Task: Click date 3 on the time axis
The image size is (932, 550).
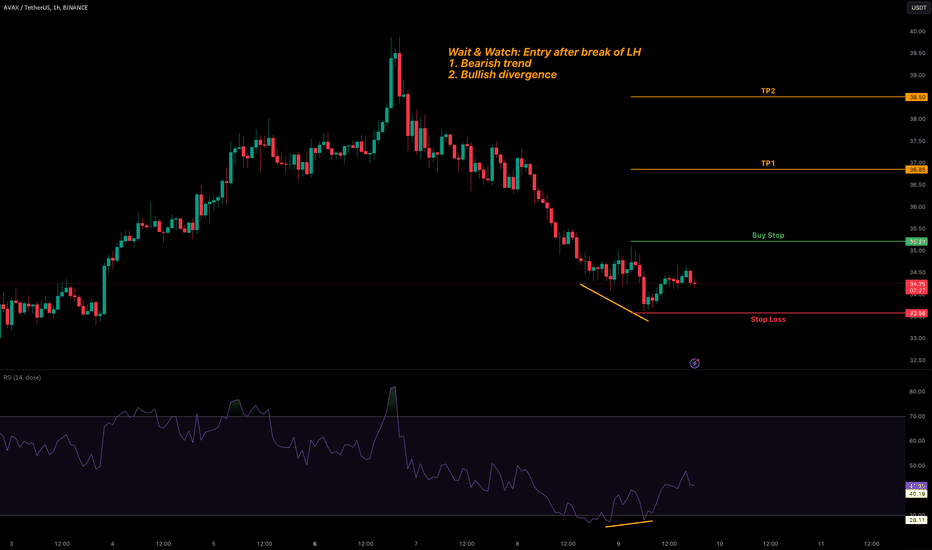Action: (11, 544)
